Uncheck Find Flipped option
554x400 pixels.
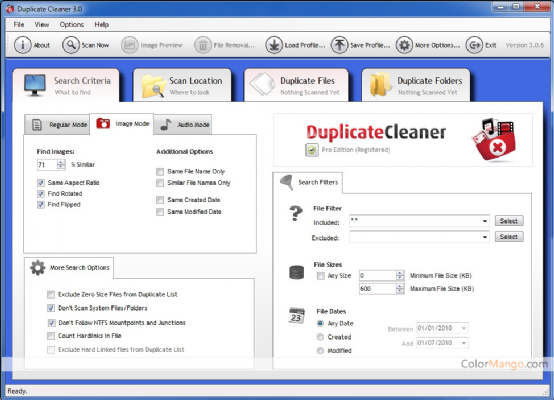[x=41, y=205]
